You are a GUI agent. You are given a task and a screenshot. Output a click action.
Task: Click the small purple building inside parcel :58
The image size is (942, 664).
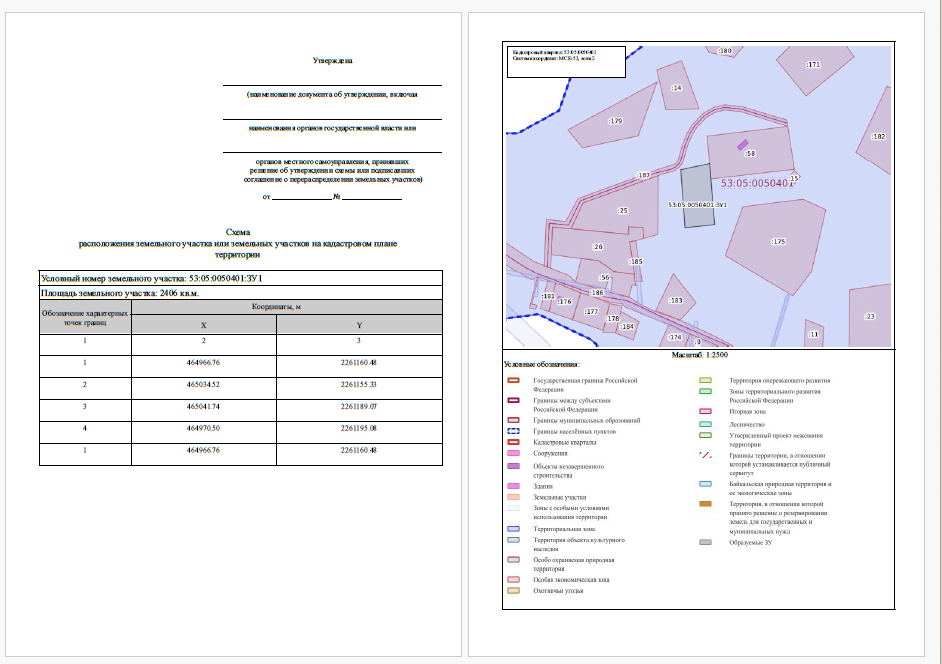743,145
